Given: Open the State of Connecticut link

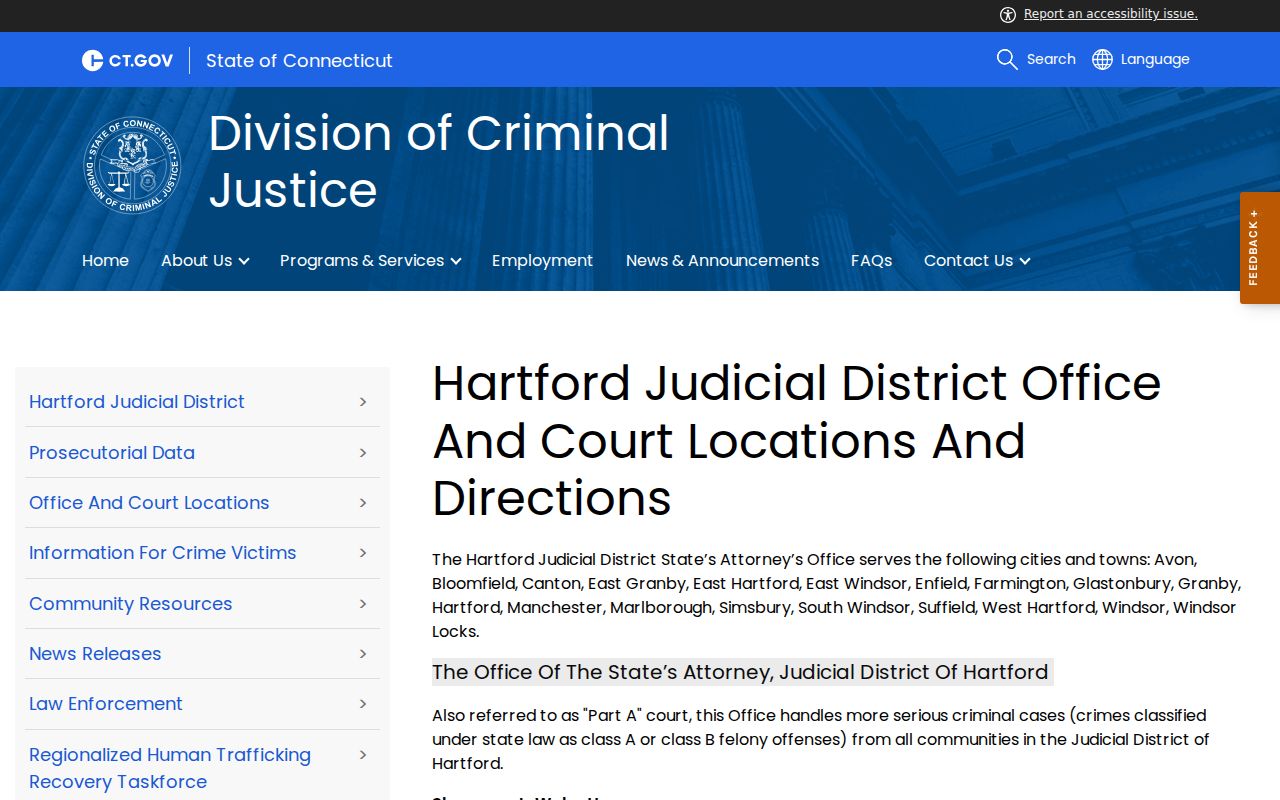Looking at the screenshot, I should tap(299, 60).
